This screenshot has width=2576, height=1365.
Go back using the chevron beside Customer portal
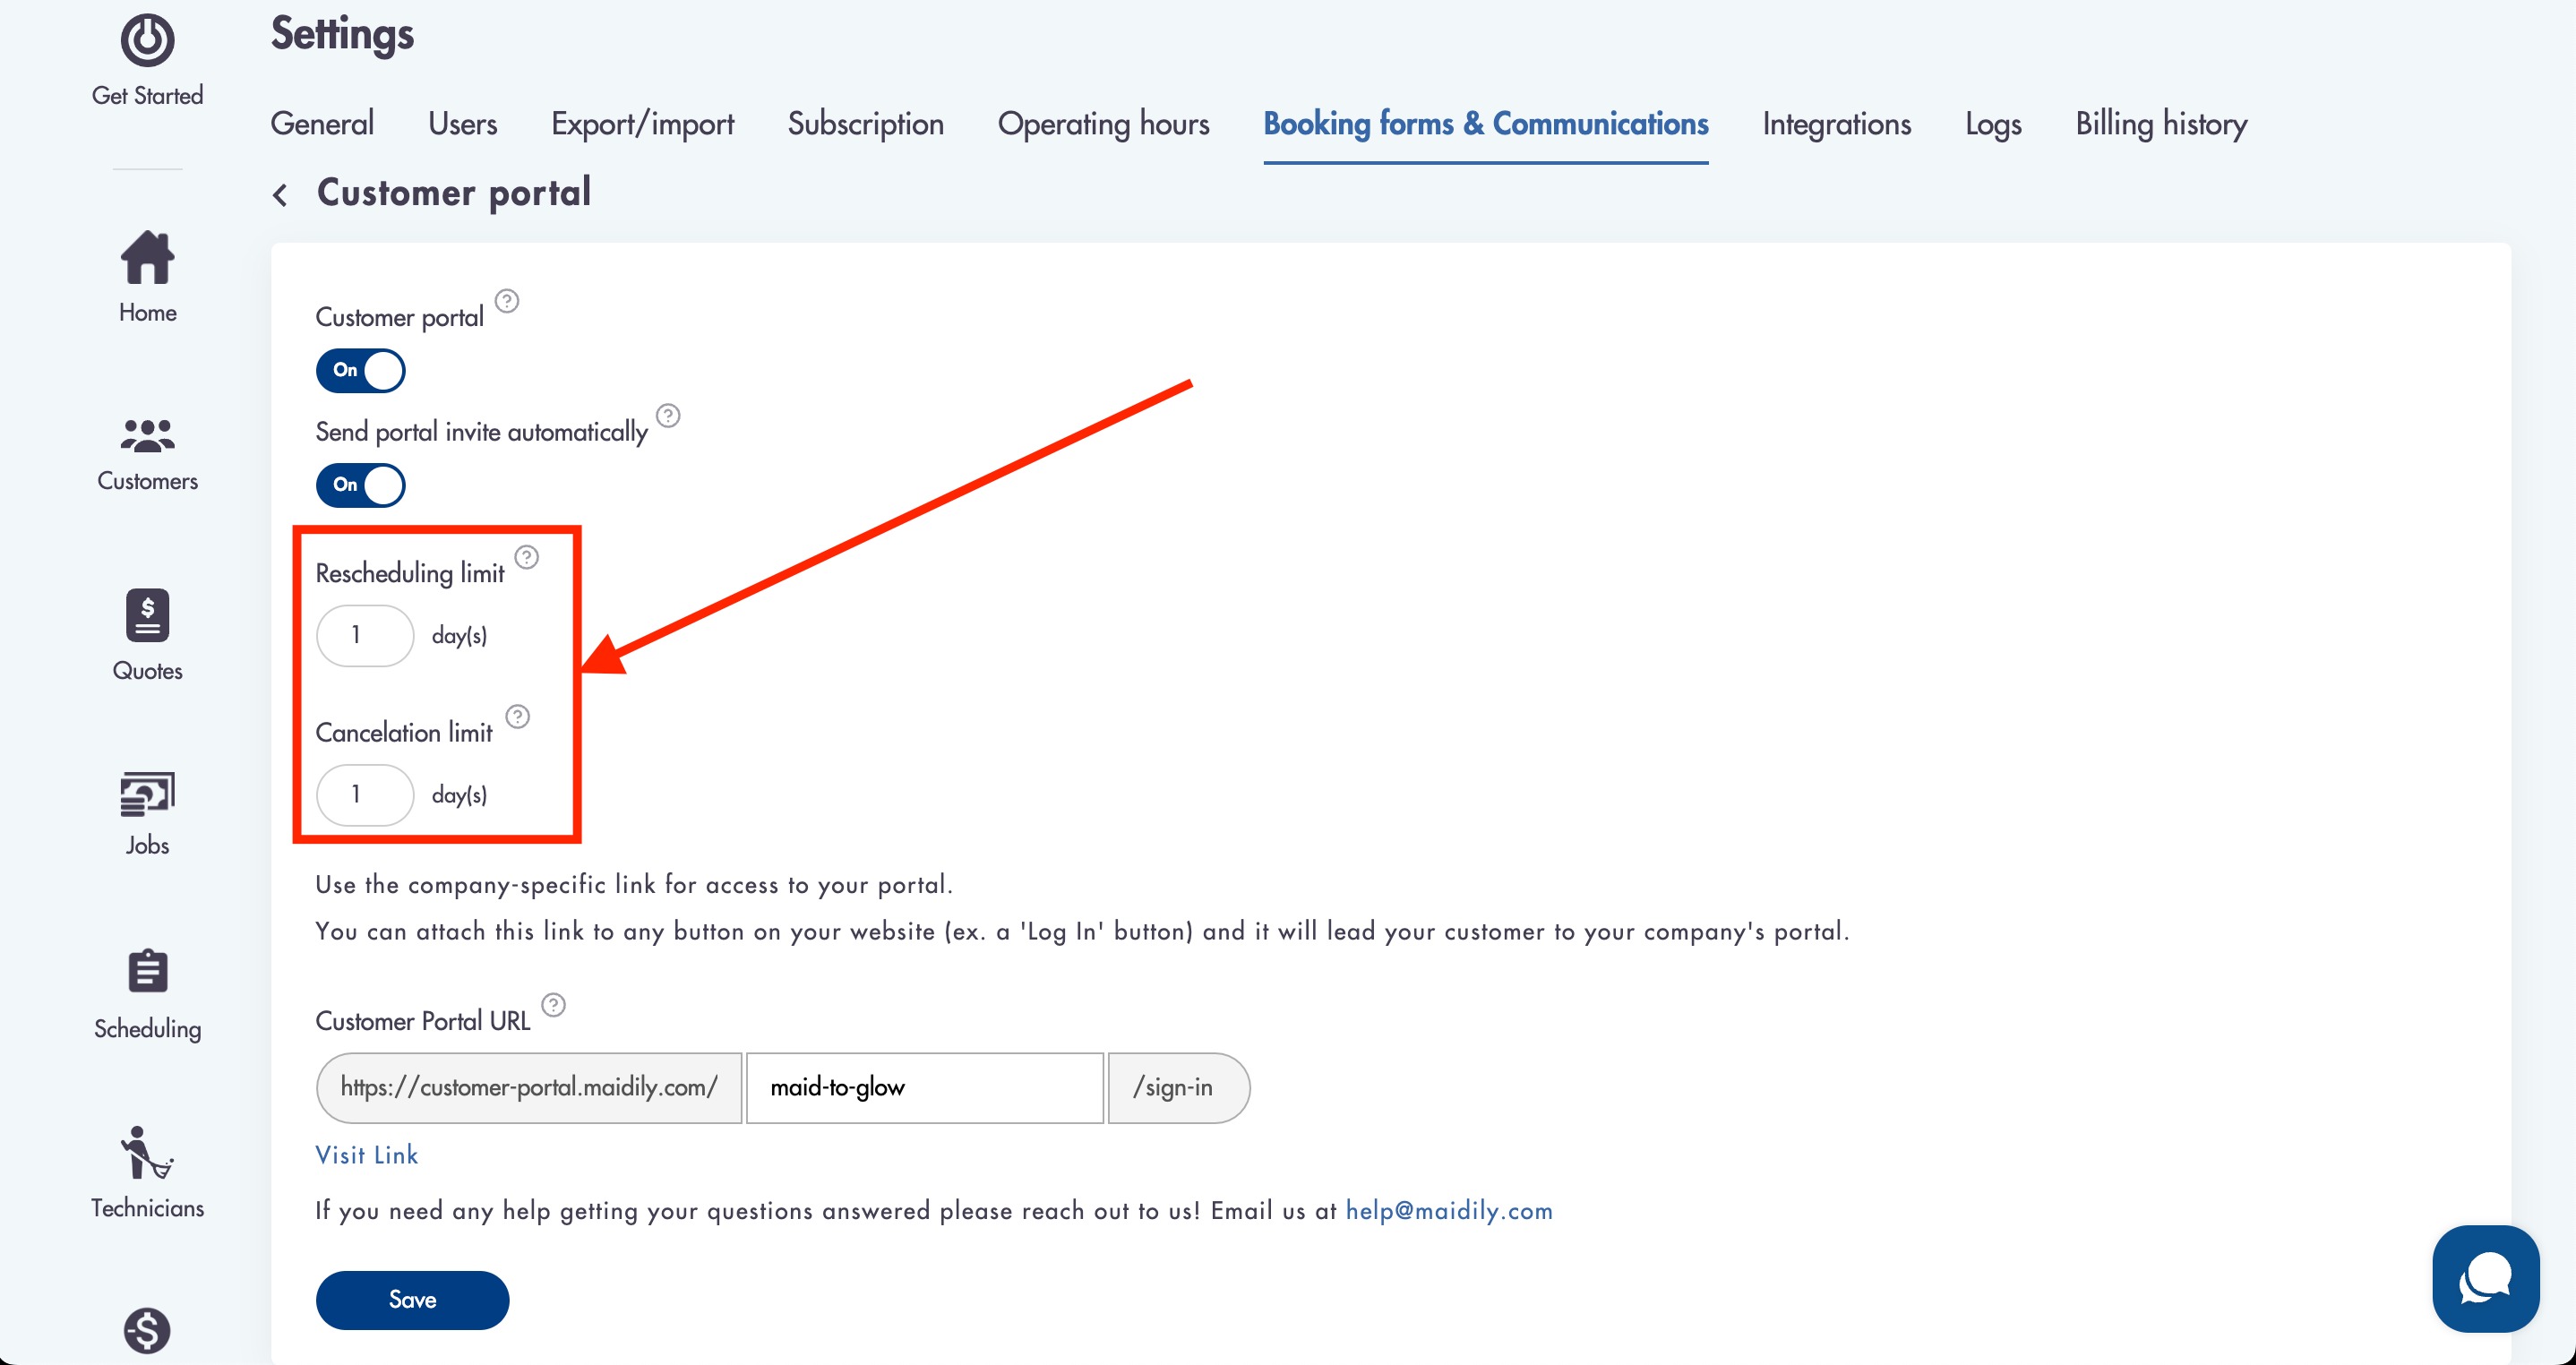[281, 194]
